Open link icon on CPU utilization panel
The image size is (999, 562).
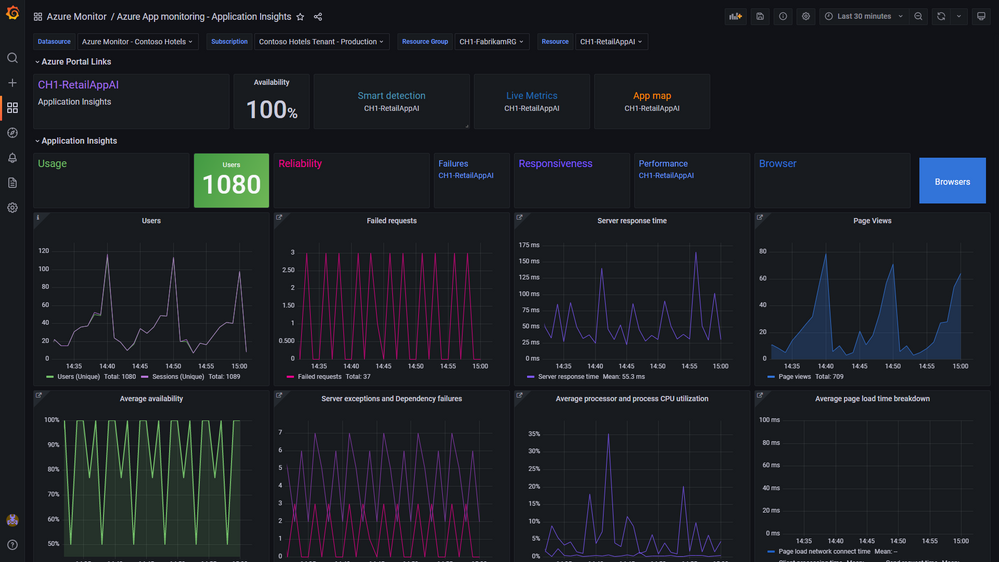tap(519, 395)
